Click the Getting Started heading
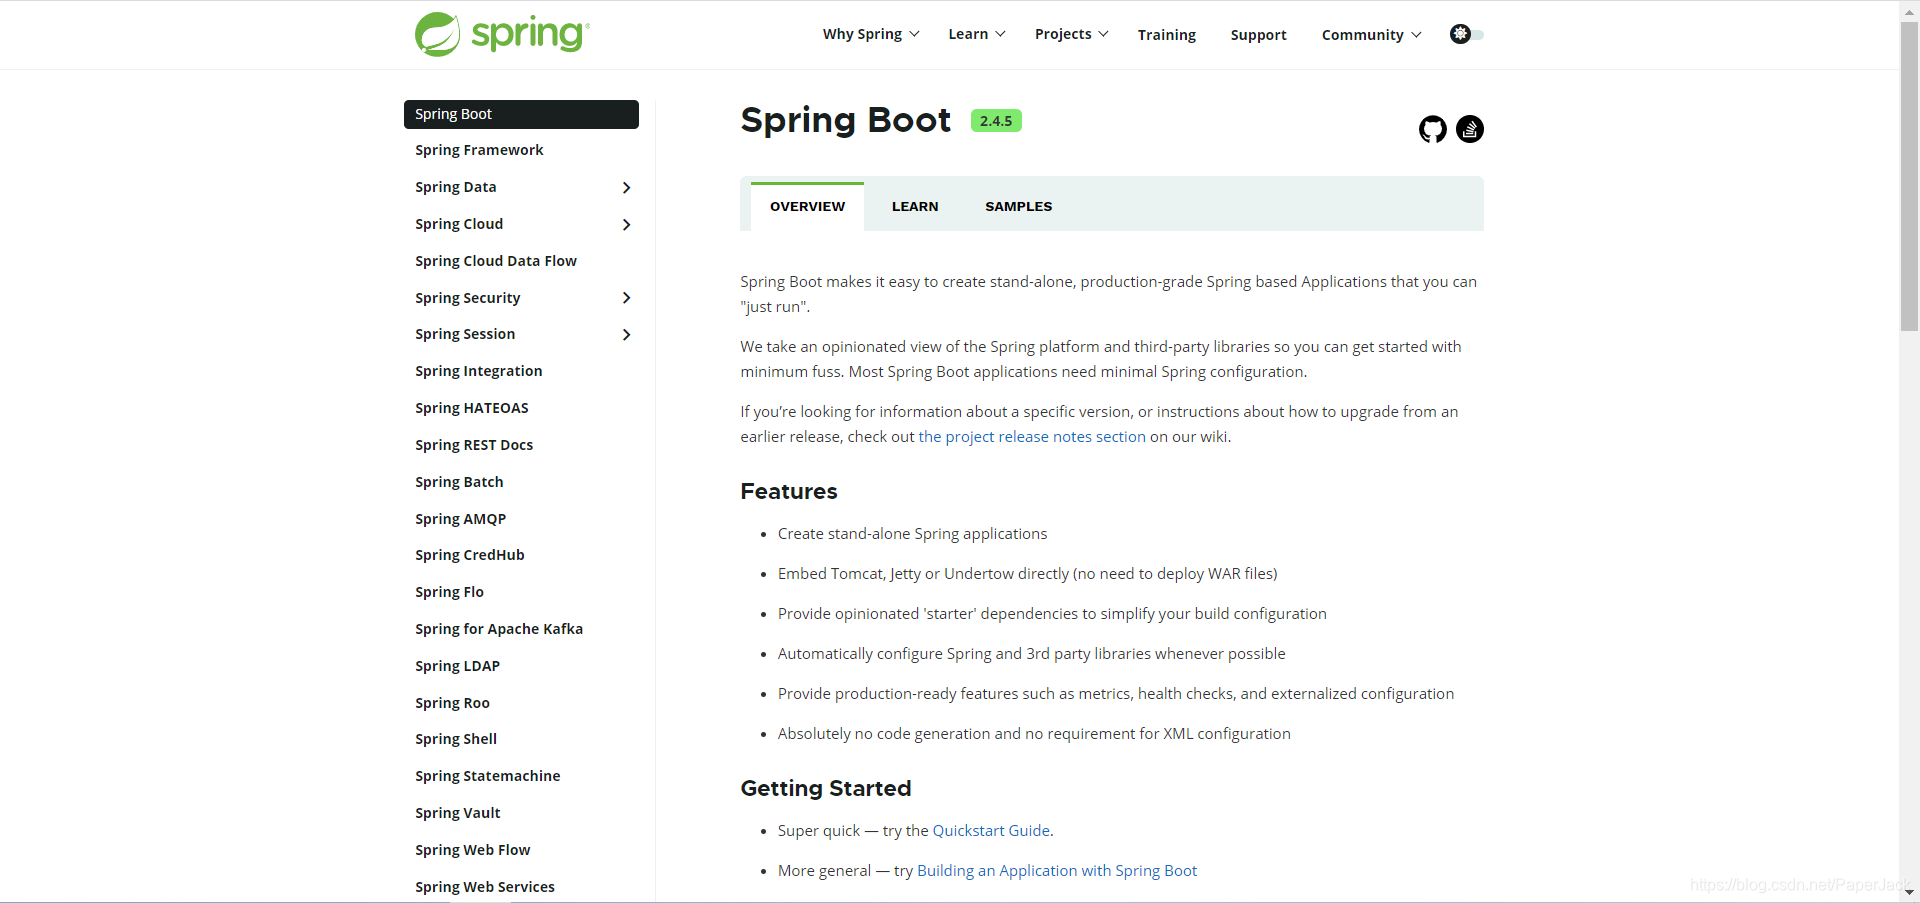Image resolution: width=1920 pixels, height=903 pixels. [x=826, y=789]
